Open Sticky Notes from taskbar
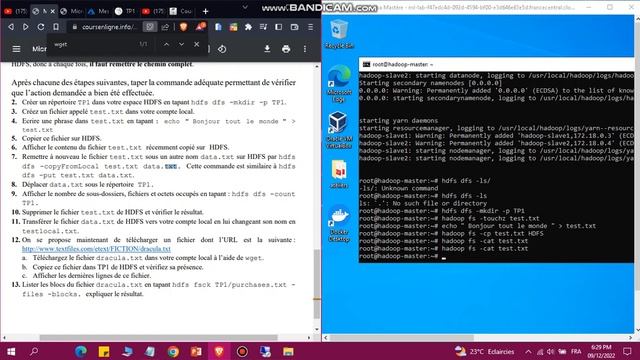This screenshot has height=360, width=640. (104, 351)
